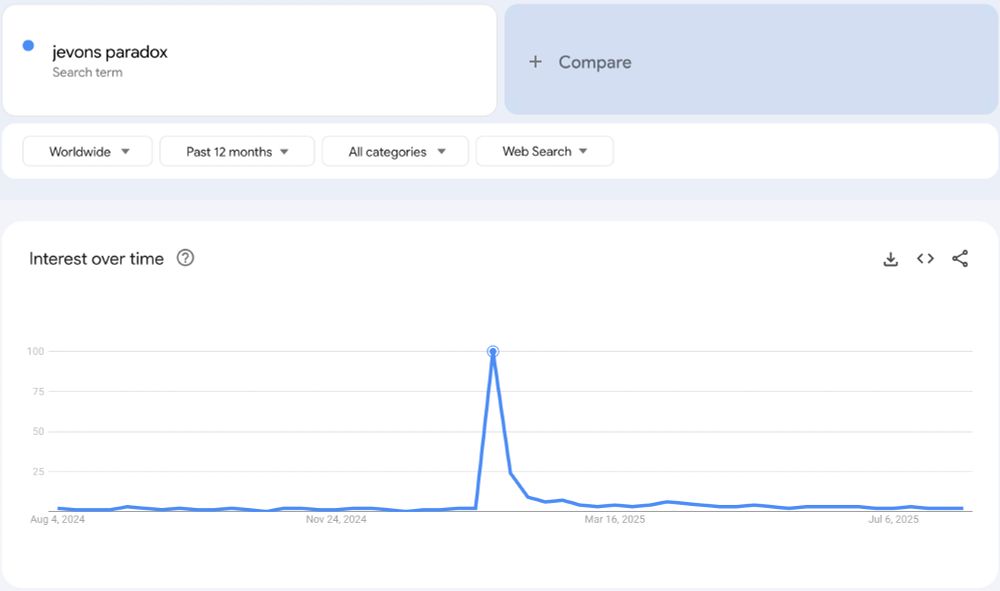Open the embed code icon
The height and width of the screenshot is (591, 1000).
coord(925,258)
